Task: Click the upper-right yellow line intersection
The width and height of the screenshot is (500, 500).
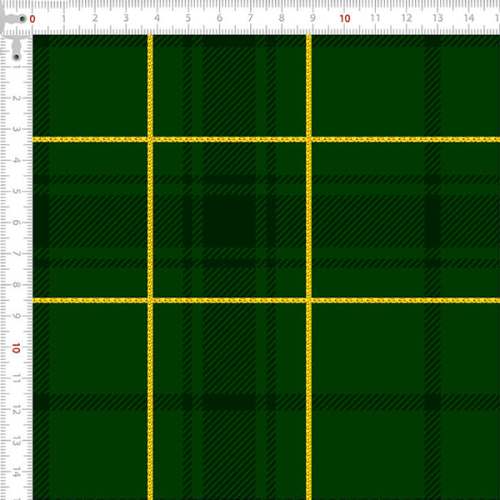Action: (x=309, y=139)
